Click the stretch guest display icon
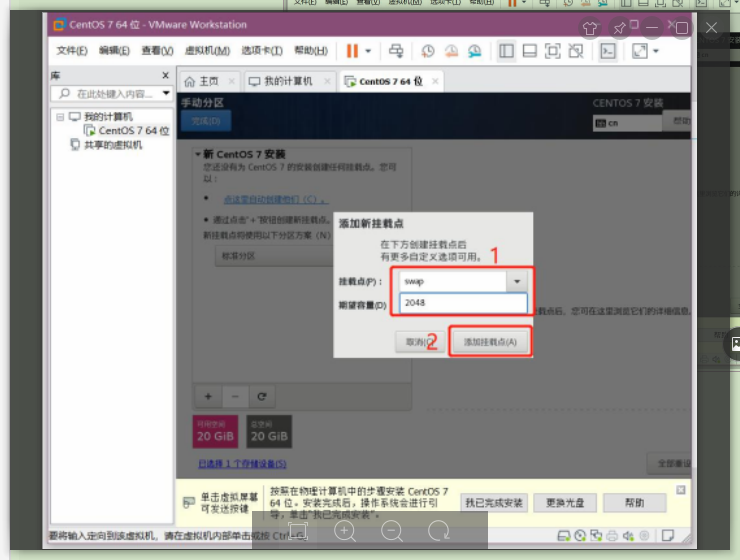Image resolution: width=740 pixels, height=560 pixels. [x=639, y=51]
